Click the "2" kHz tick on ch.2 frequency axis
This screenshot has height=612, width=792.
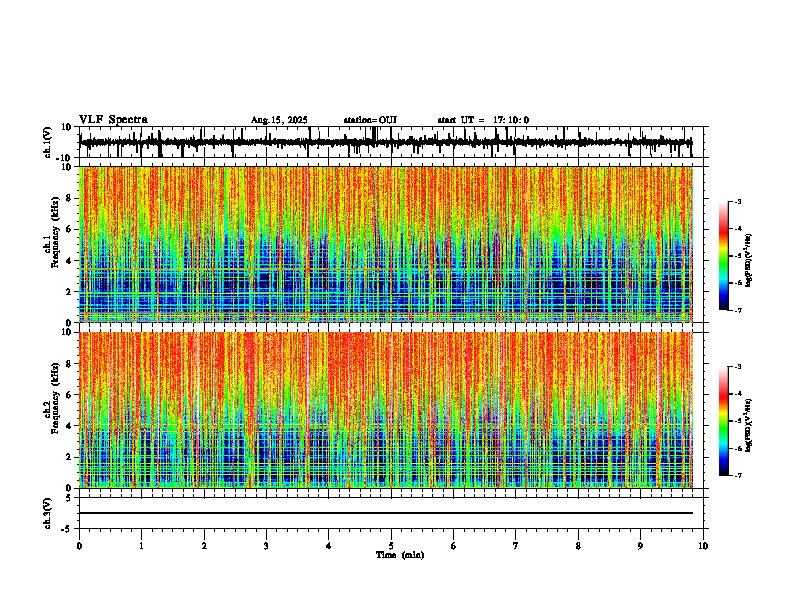coord(69,457)
